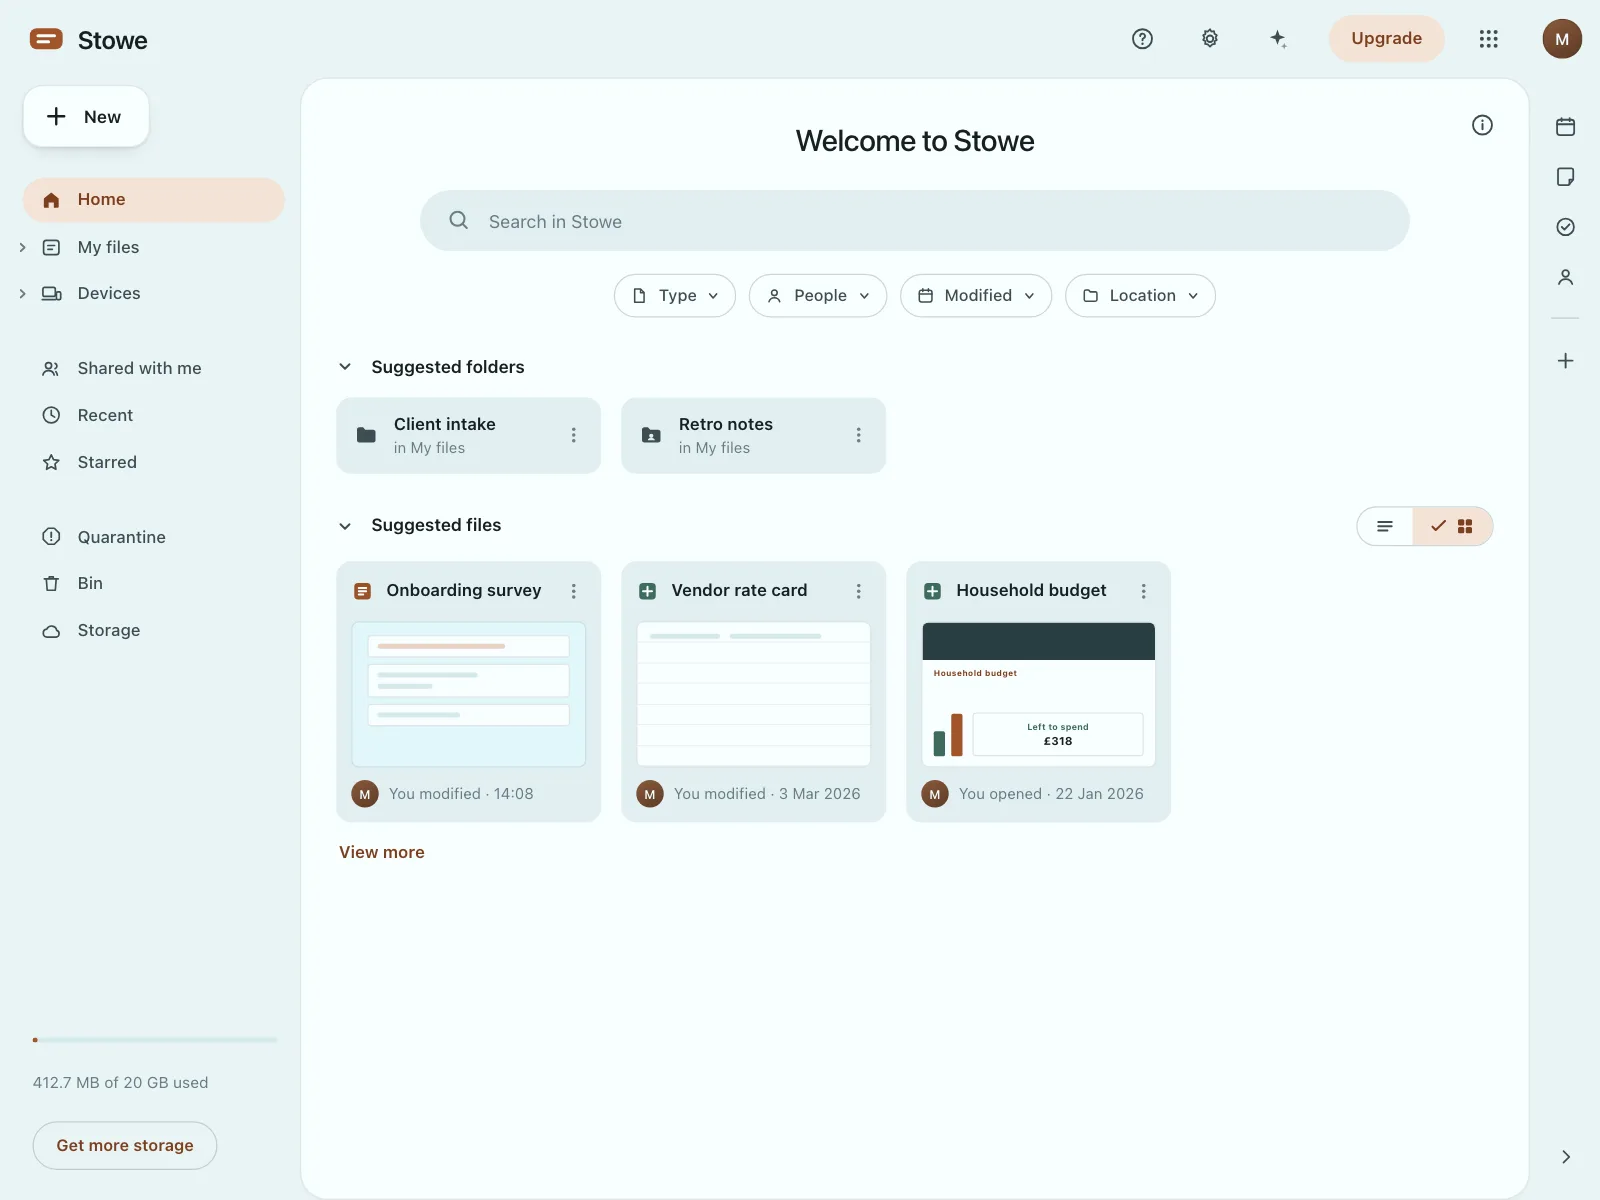Click the Onboarding survey form file icon
The height and width of the screenshot is (1200, 1600).
click(363, 591)
